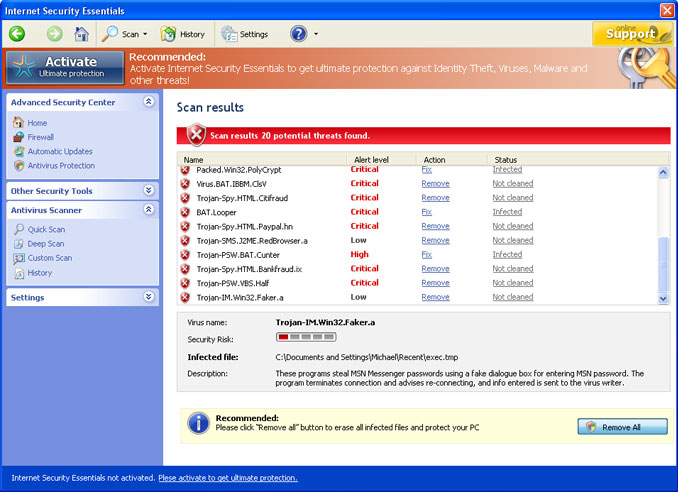The height and width of the screenshot is (492, 678).
Task: Click Remove for Virus.BAT.IBBM.ClsV
Action: 435,184
